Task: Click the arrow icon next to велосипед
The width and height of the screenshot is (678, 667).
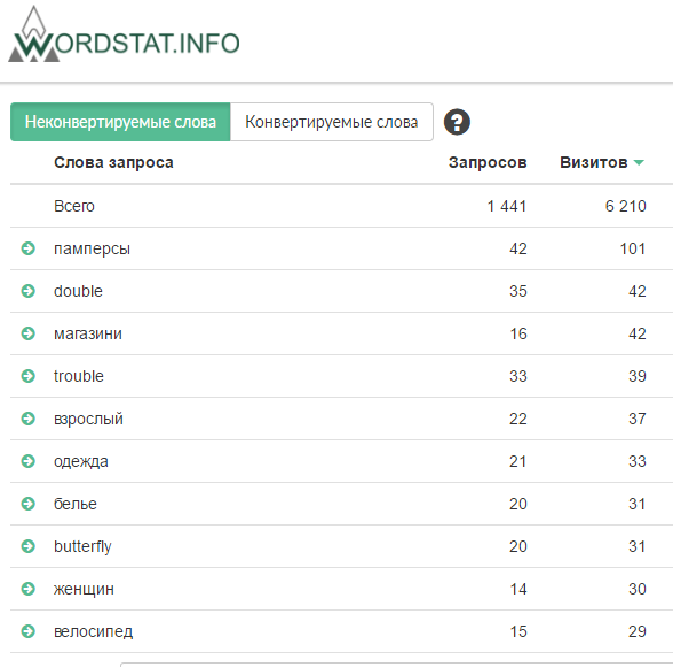Action: (28, 632)
